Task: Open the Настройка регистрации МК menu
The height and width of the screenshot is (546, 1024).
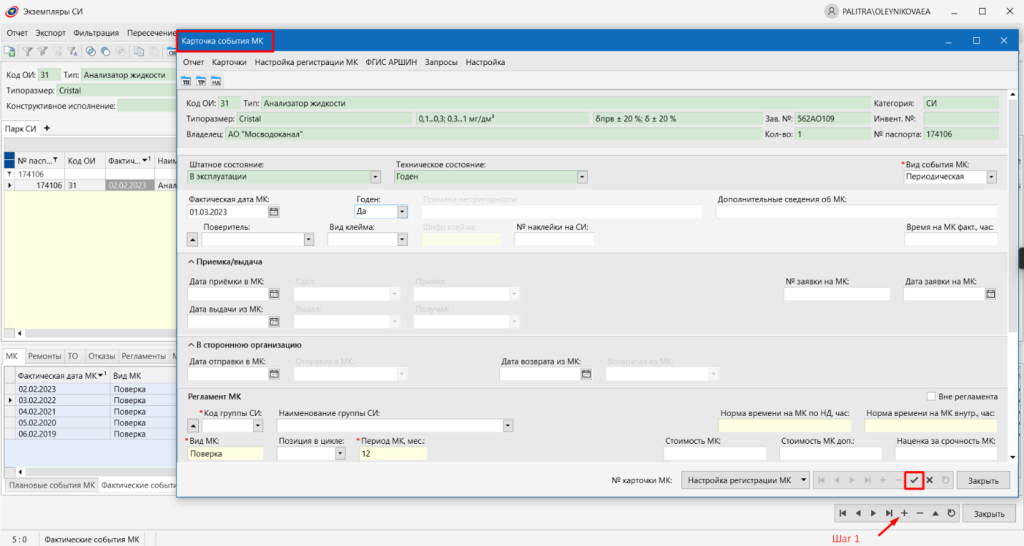Action: point(306,62)
